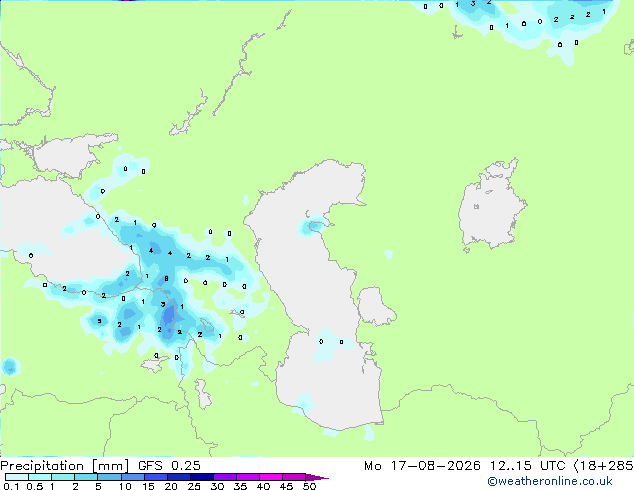Select the 30–35 mm violet legend swatch
This screenshot has width=634, height=490.
pyautogui.click(x=224, y=477)
